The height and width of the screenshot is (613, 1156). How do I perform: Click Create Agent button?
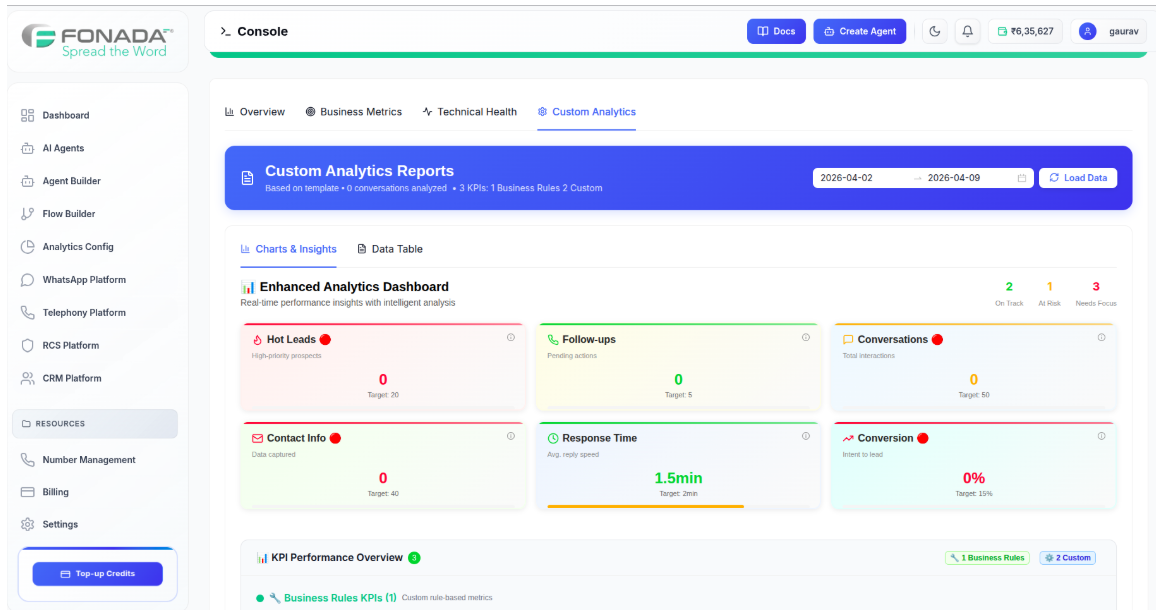[x=860, y=32]
